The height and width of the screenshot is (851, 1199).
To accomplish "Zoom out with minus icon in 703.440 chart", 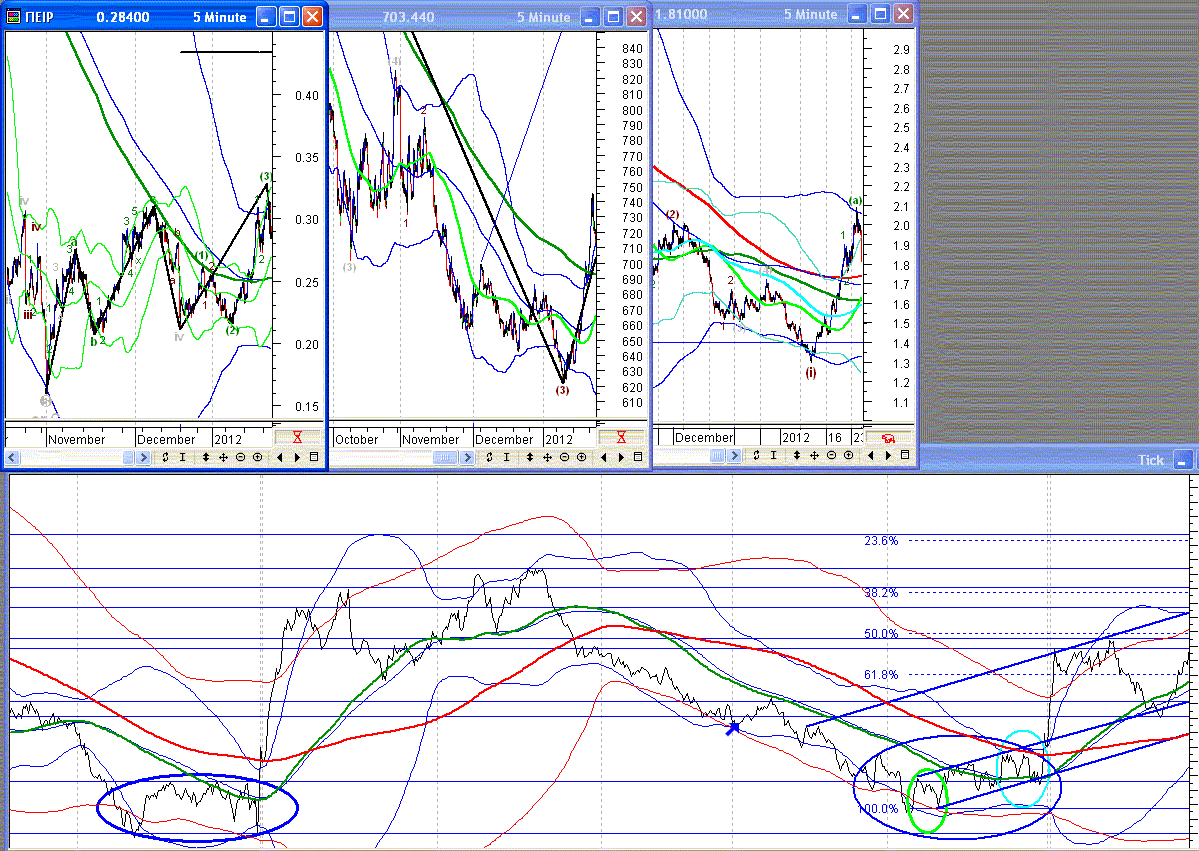I will [x=564, y=457].
